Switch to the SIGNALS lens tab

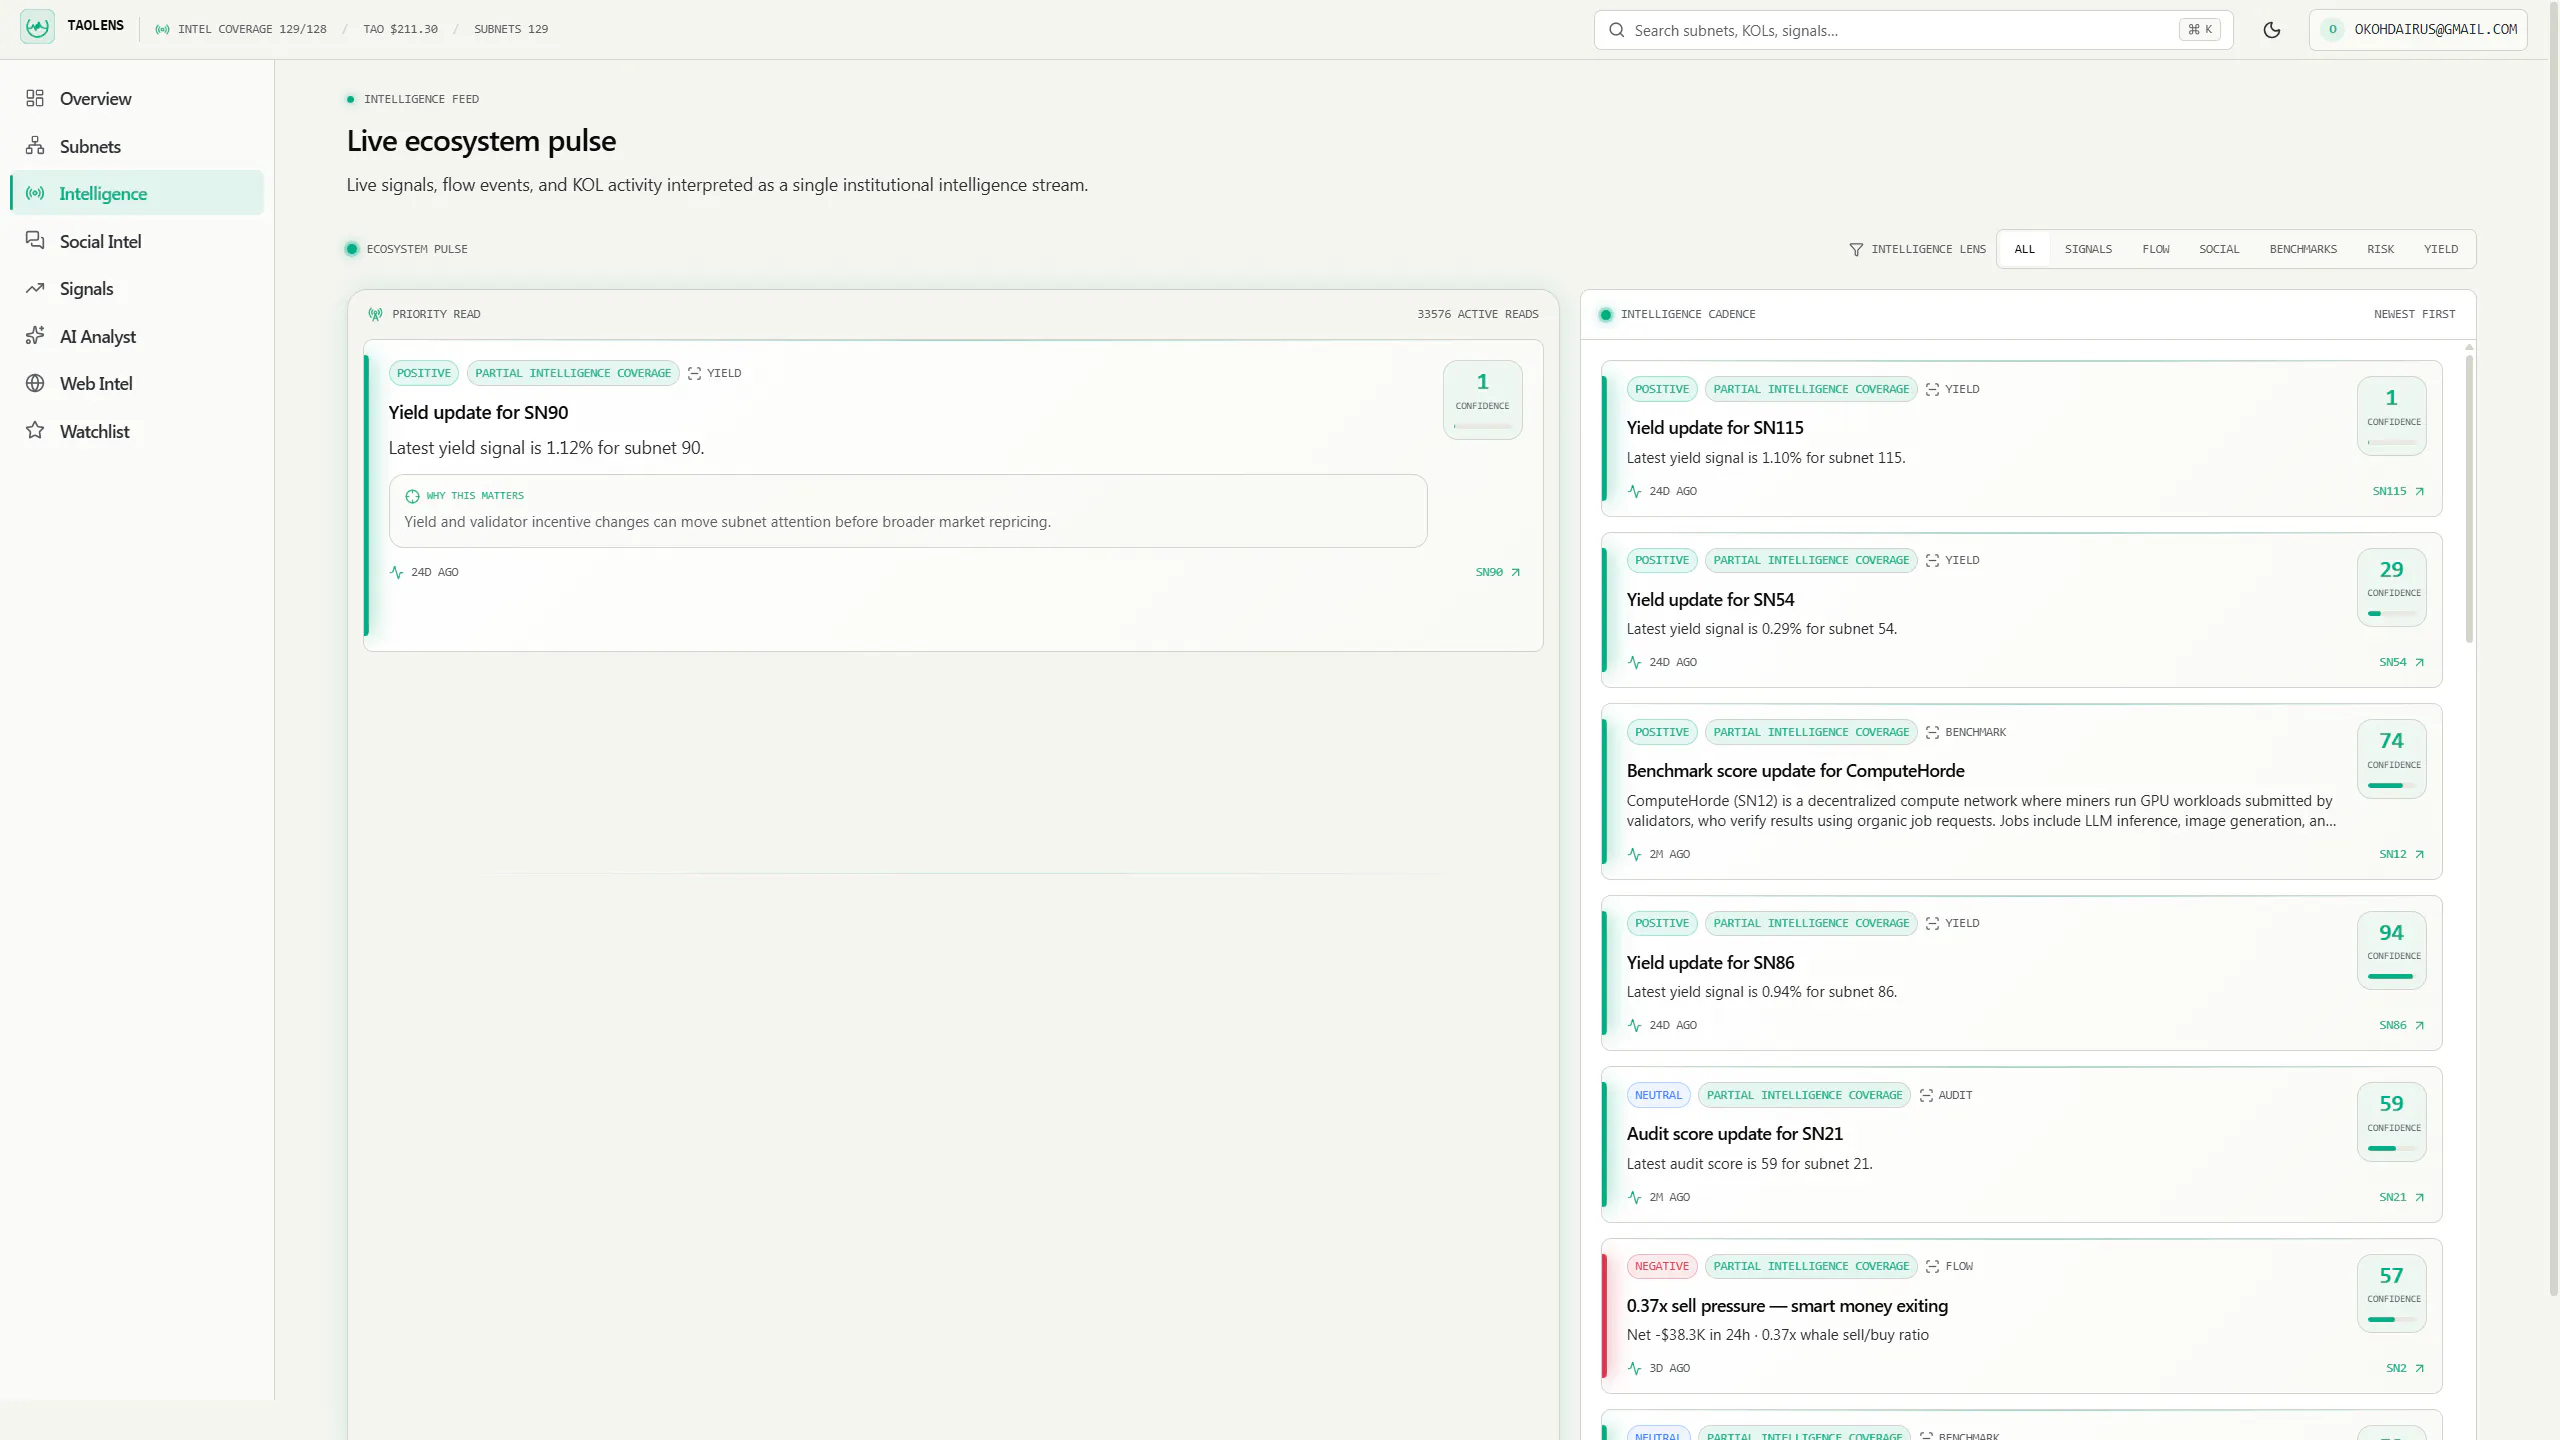(2088, 249)
